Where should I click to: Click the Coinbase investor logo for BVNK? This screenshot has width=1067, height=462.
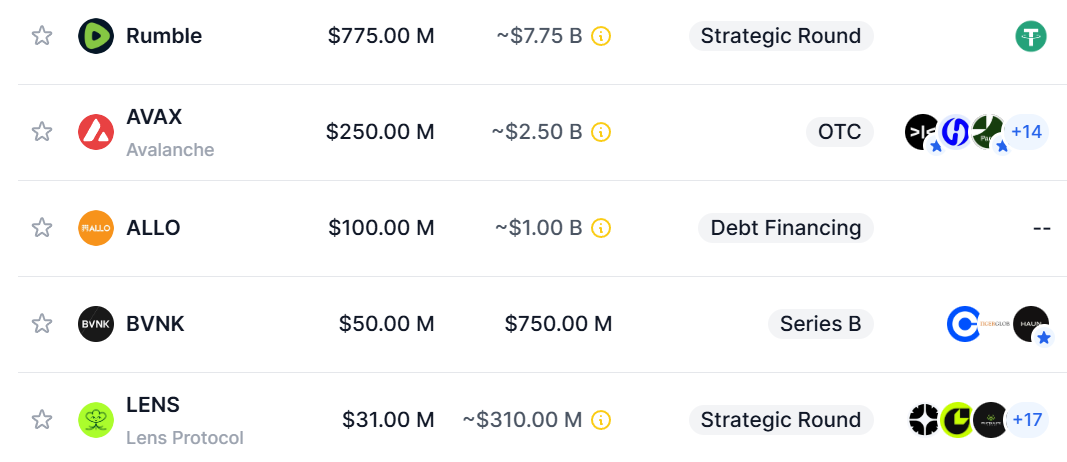963,324
